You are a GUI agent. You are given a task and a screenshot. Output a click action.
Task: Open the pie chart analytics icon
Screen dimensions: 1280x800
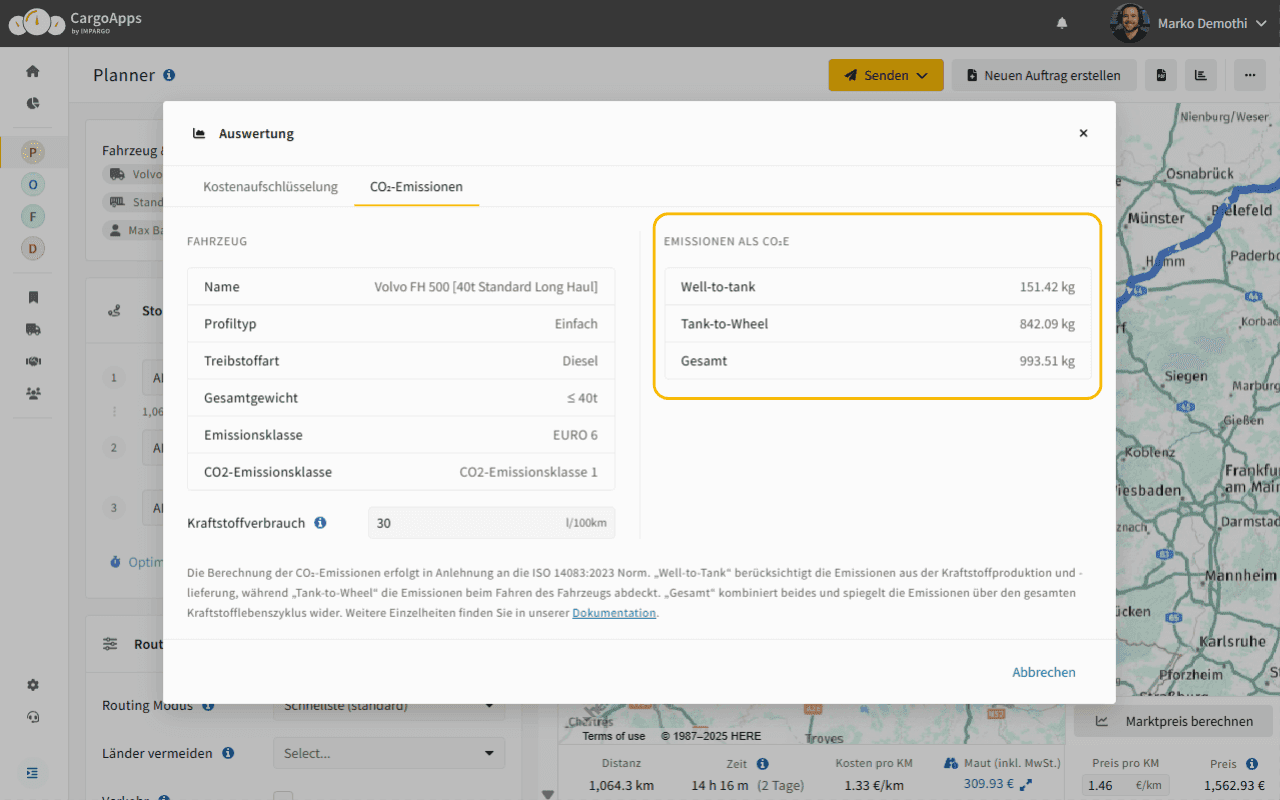(33, 103)
